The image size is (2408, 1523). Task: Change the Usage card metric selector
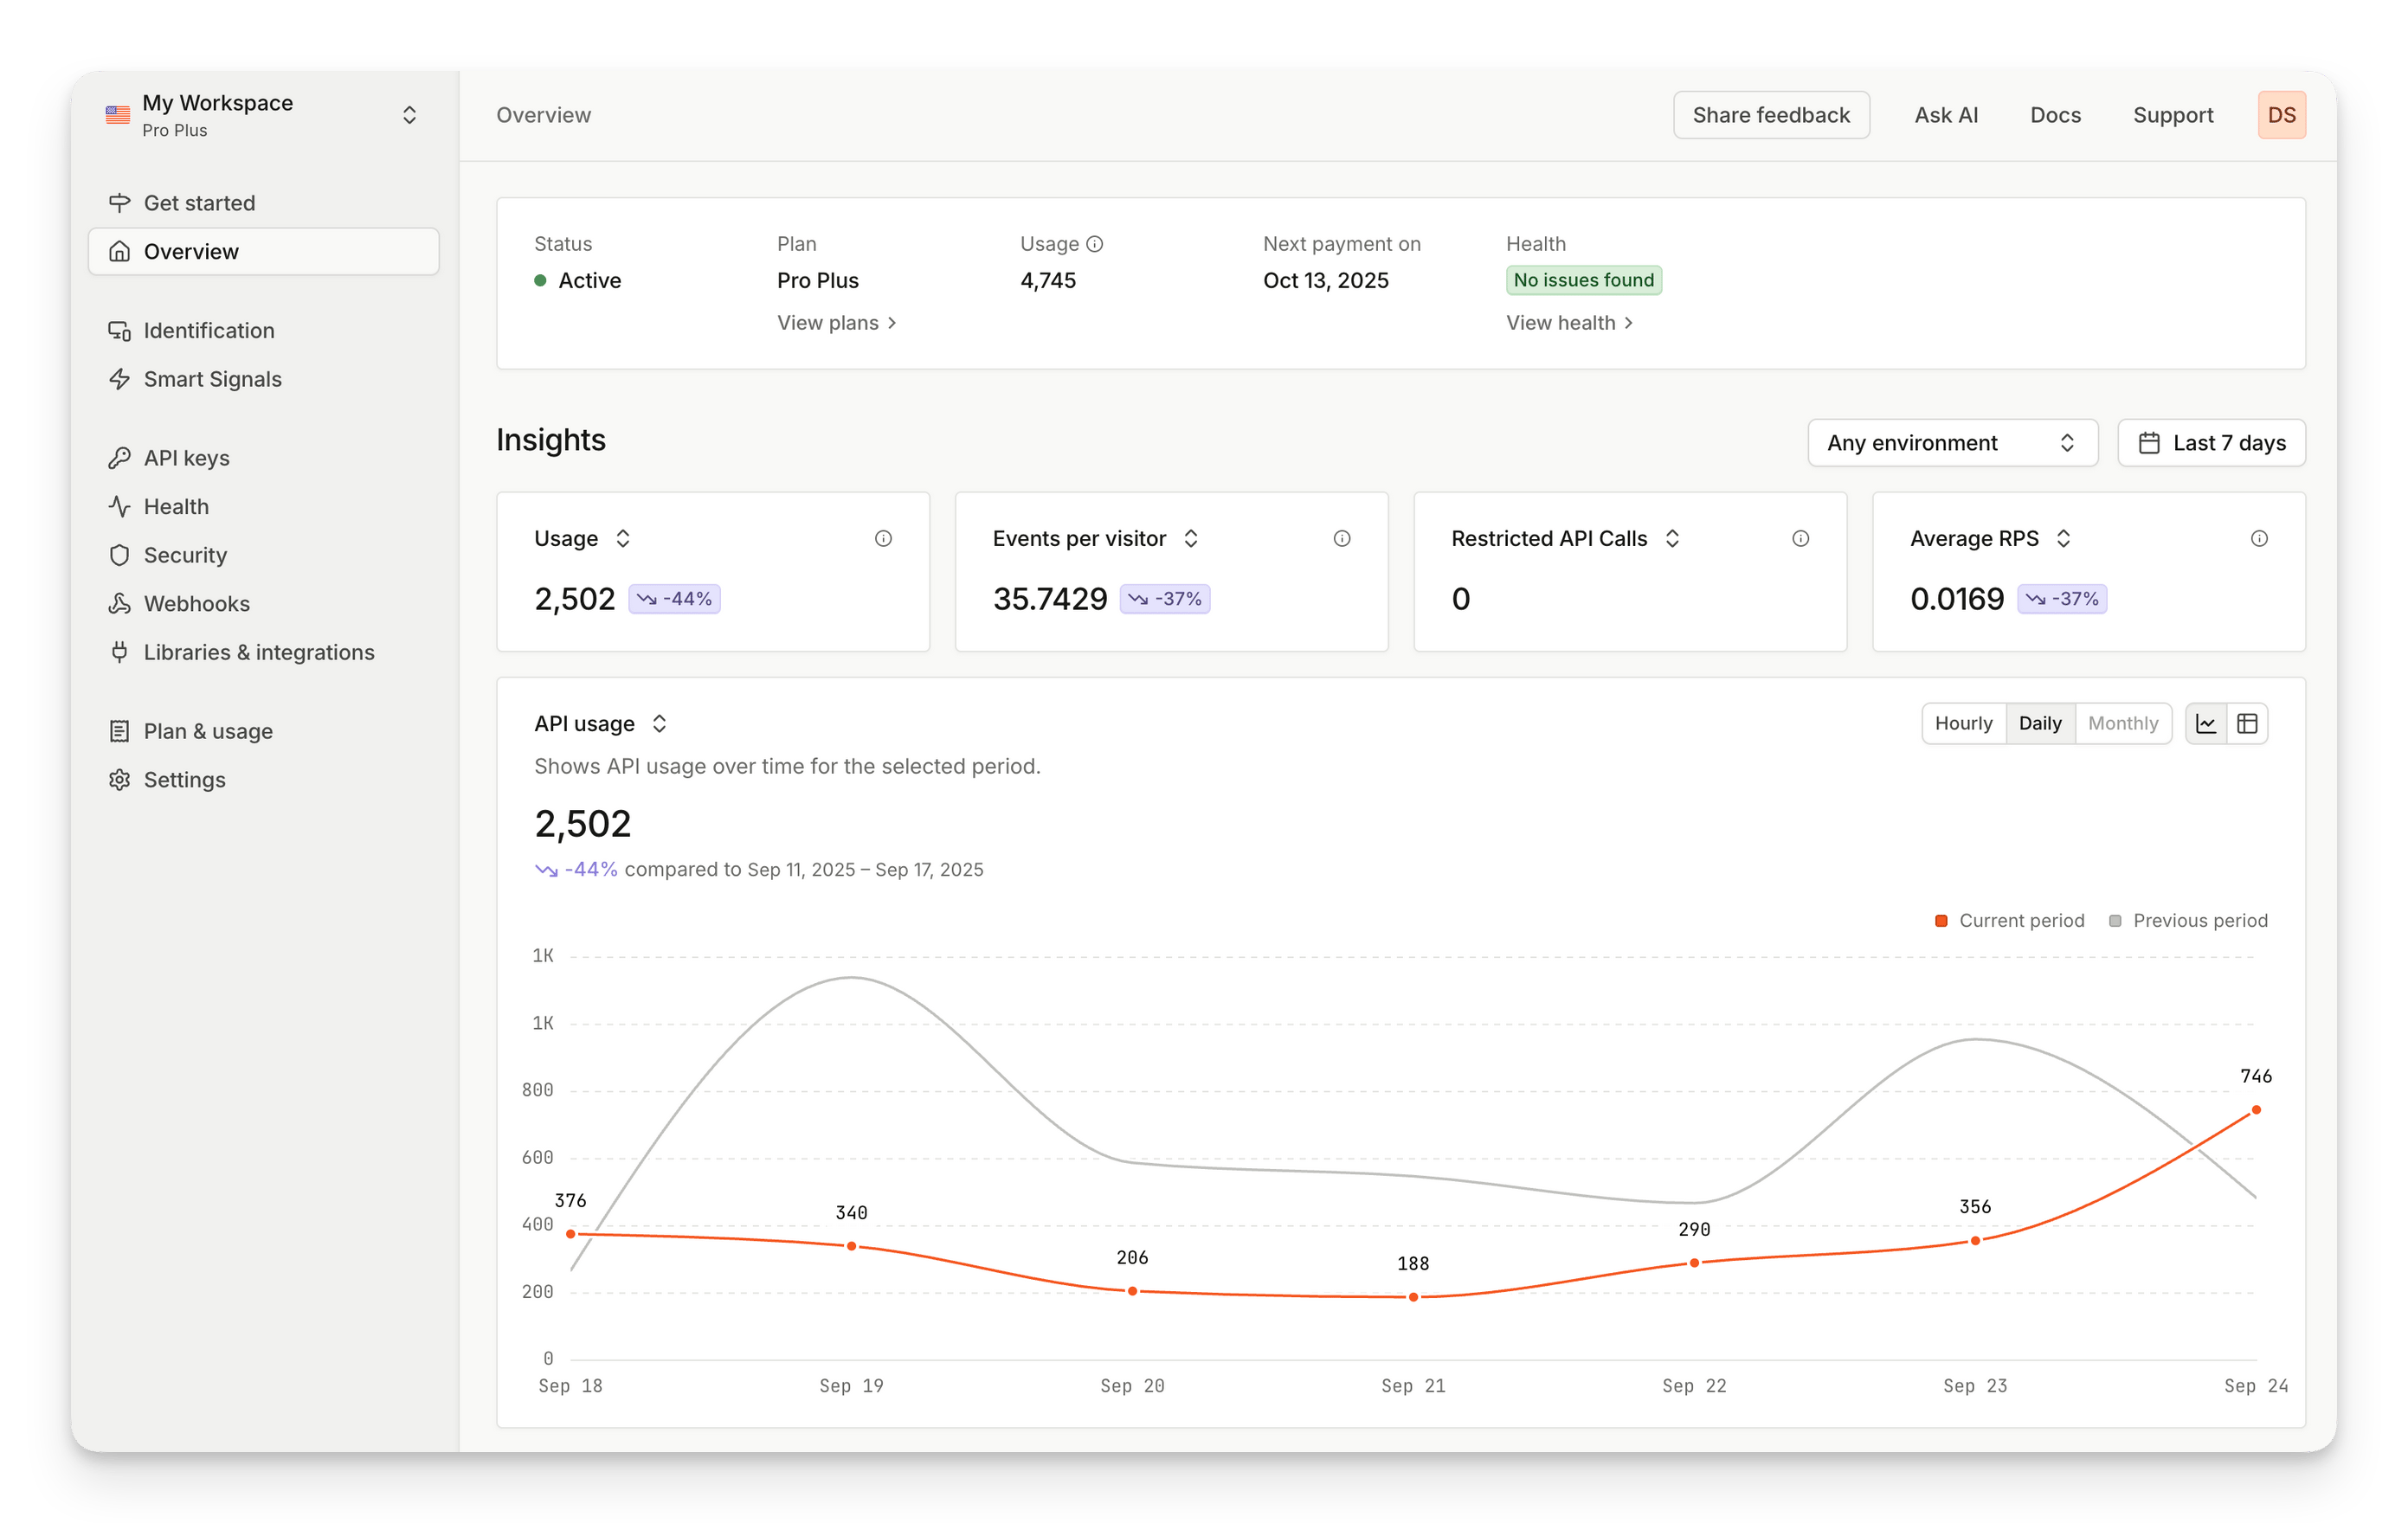click(x=622, y=539)
